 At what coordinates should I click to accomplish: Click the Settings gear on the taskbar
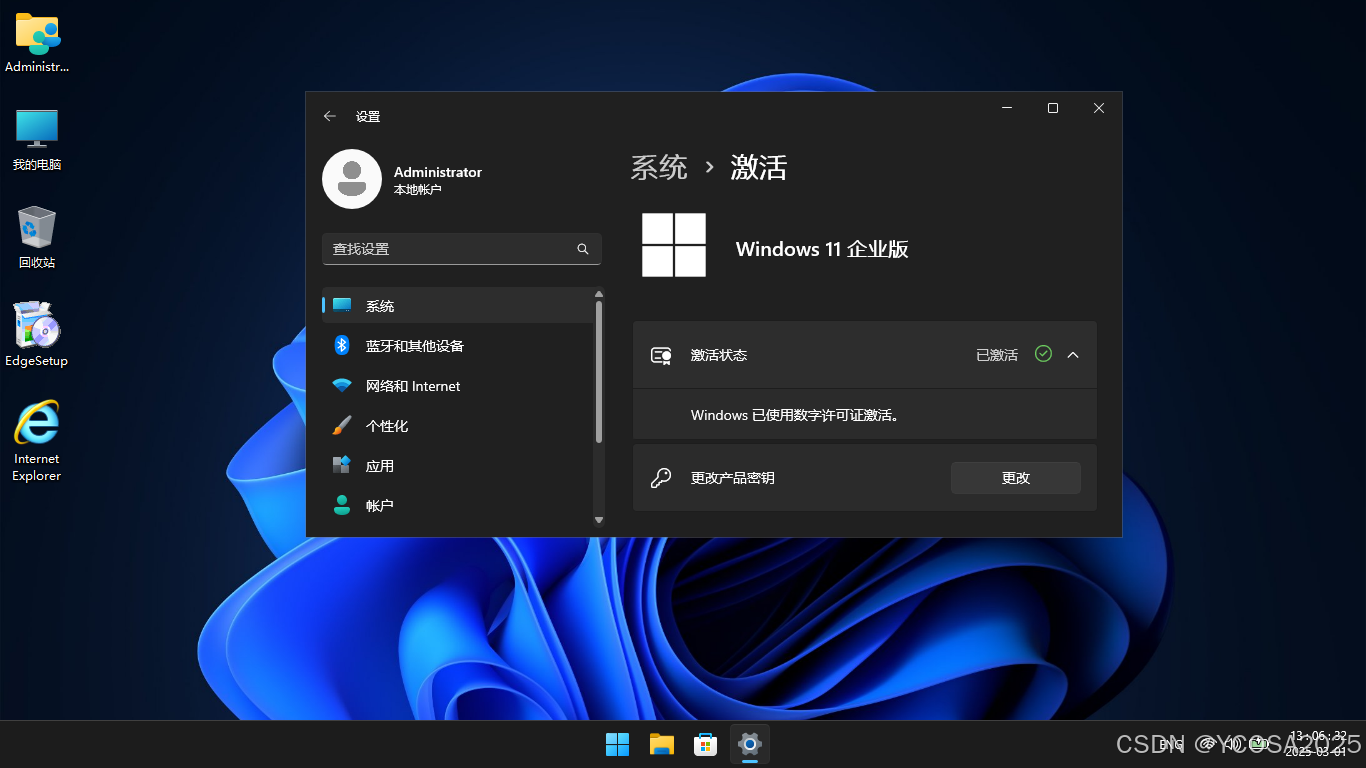[x=750, y=744]
